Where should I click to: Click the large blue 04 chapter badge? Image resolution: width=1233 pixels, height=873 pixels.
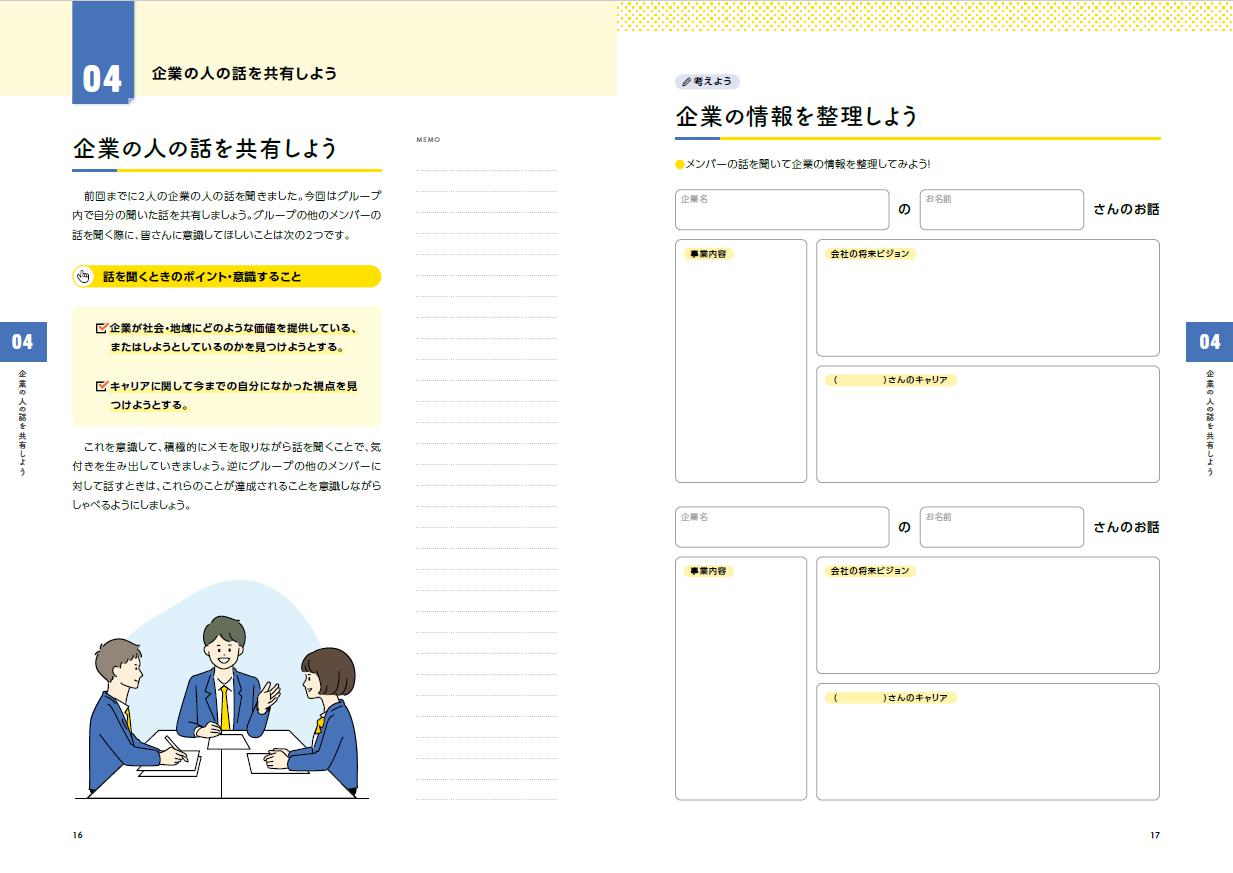[x=103, y=52]
